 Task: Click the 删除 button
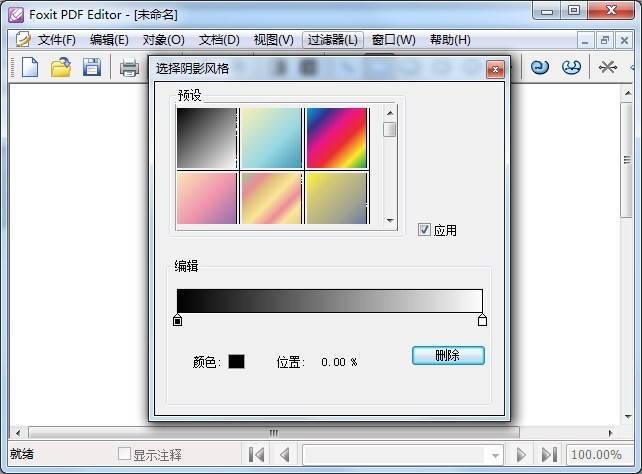point(448,355)
